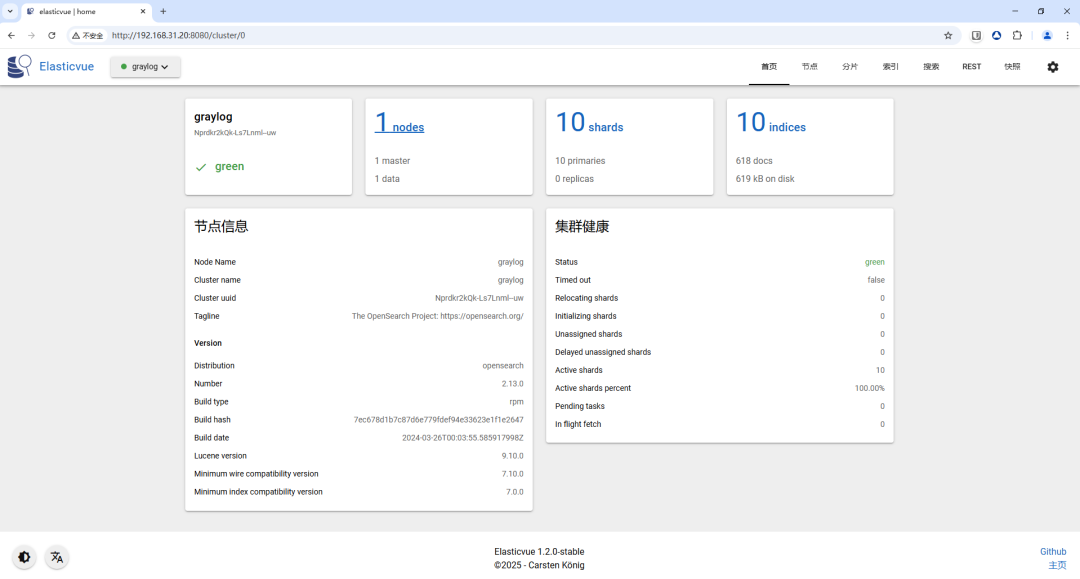Select the Lucene version 9.10.0
1080x579 pixels.
click(512, 456)
